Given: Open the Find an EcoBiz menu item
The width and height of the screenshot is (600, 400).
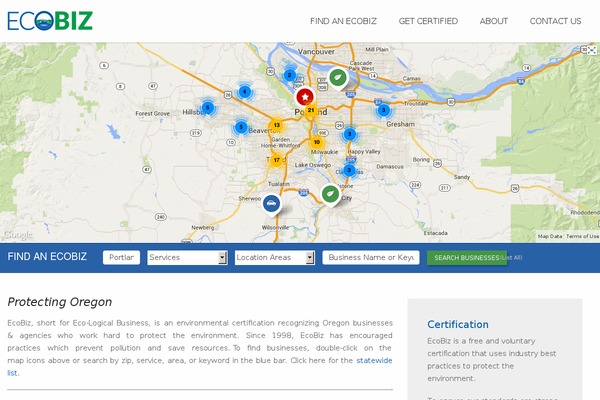Looking at the screenshot, I should point(343,21).
